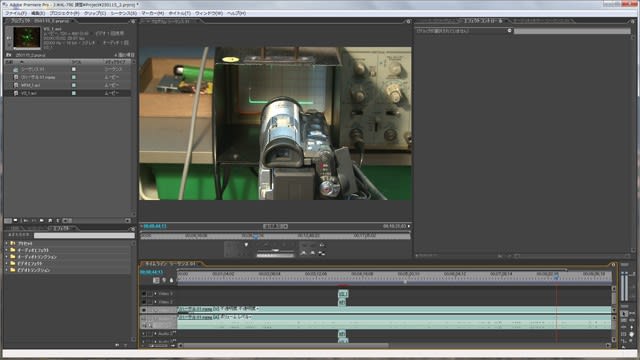Image resolution: width=640 pixels, height=360 pixels.
Task: Toggle the Video 2 track lock box
Action: point(150,302)
